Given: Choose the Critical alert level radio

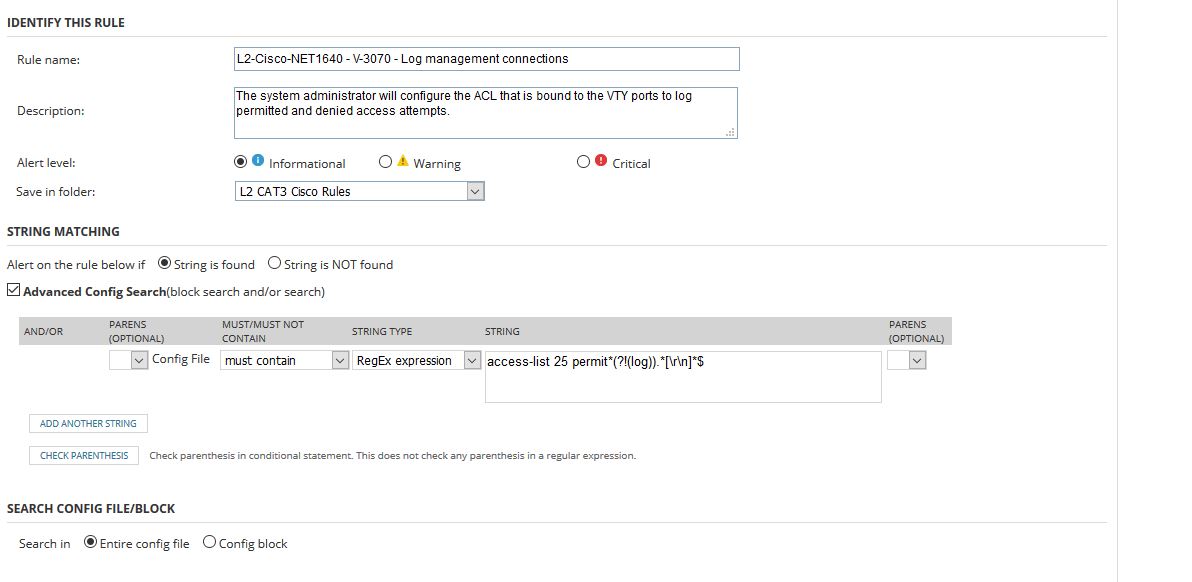Looking at the screenshot, I should (x=583, y=161).
